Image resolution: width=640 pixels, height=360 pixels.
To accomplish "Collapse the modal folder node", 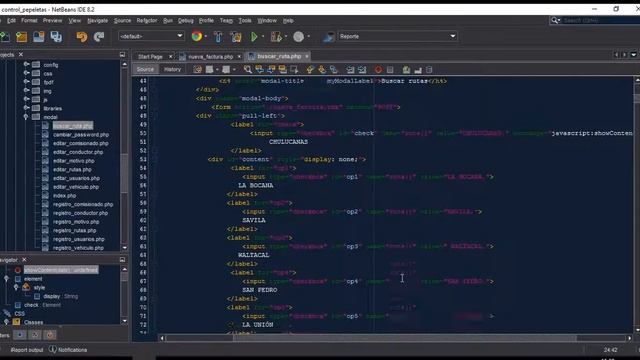I will (x=26, y=117).
